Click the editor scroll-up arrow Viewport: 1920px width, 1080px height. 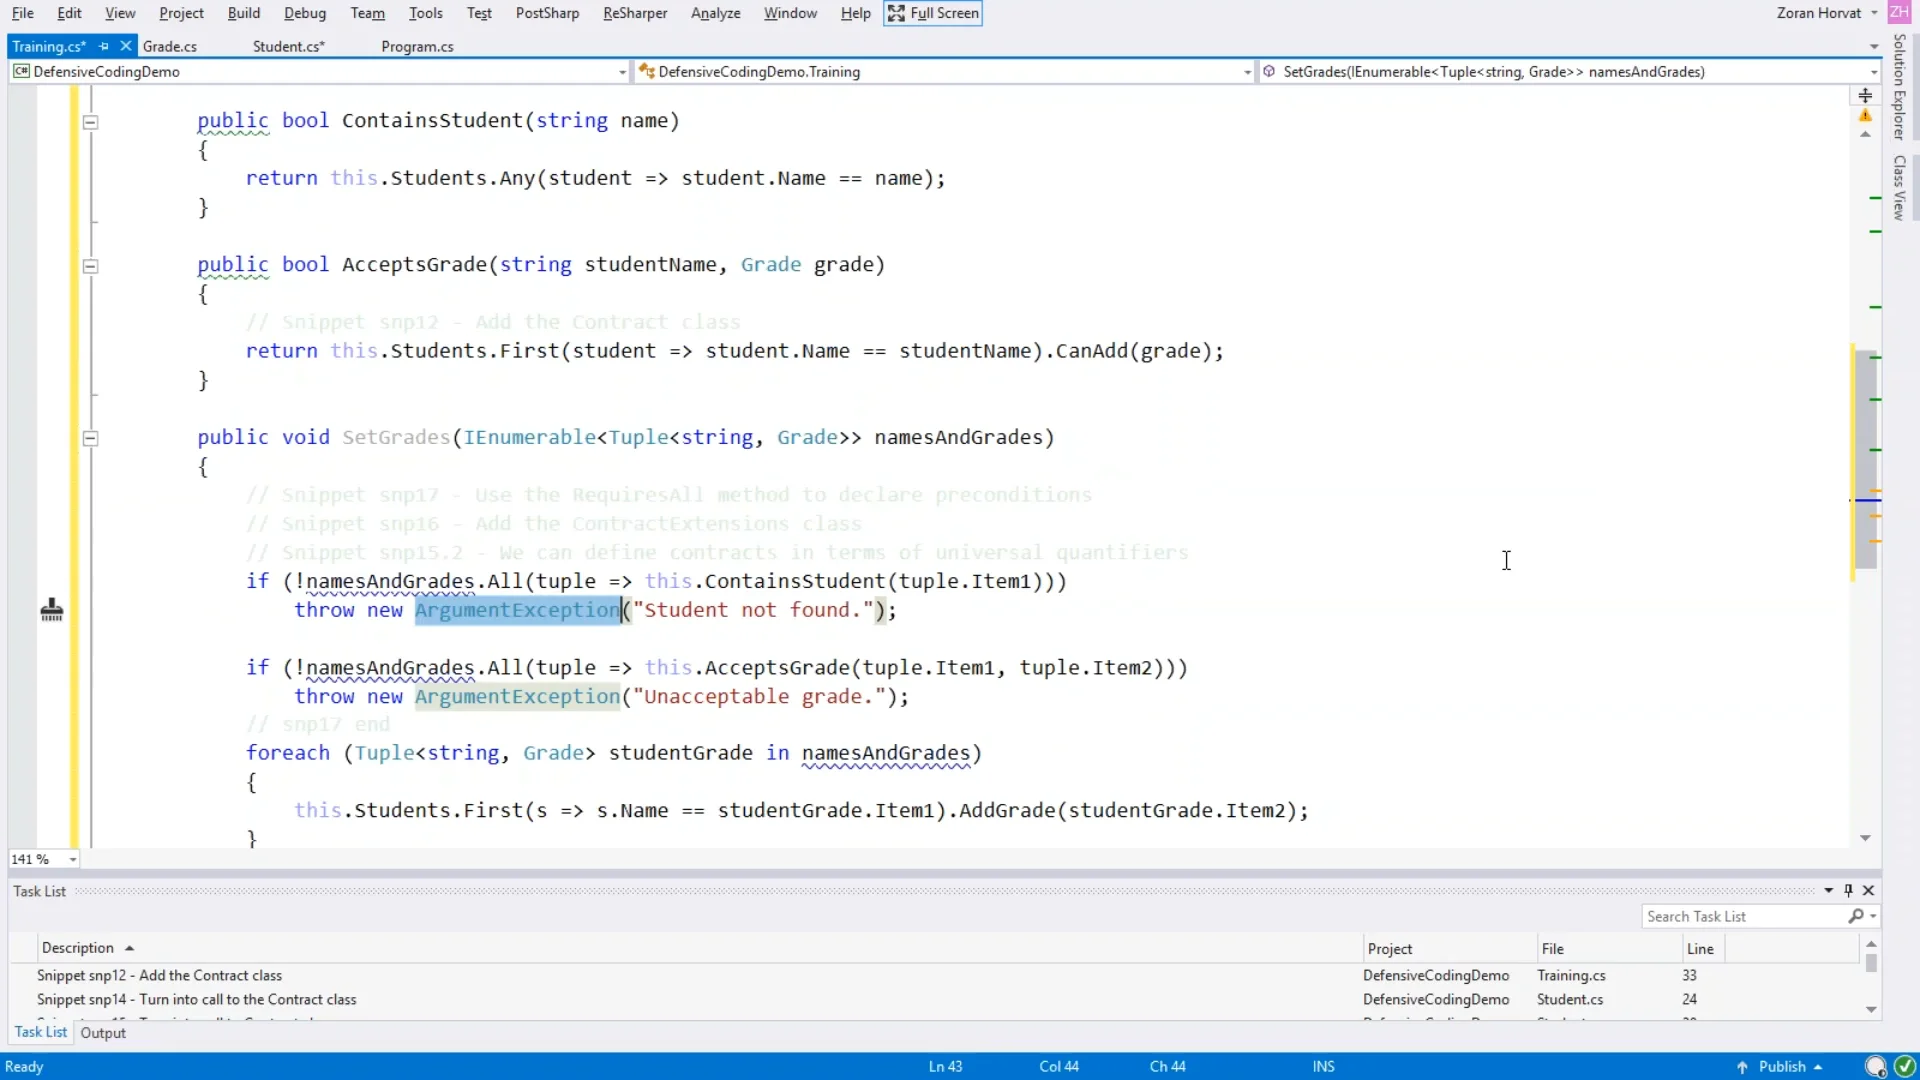(x=1865, y=135)
